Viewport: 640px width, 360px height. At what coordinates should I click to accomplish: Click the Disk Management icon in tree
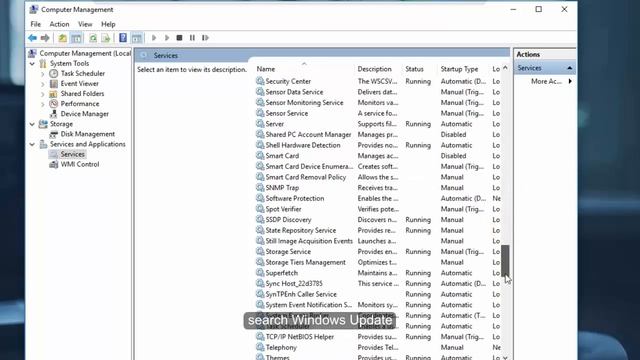click(x=53, y=134)
